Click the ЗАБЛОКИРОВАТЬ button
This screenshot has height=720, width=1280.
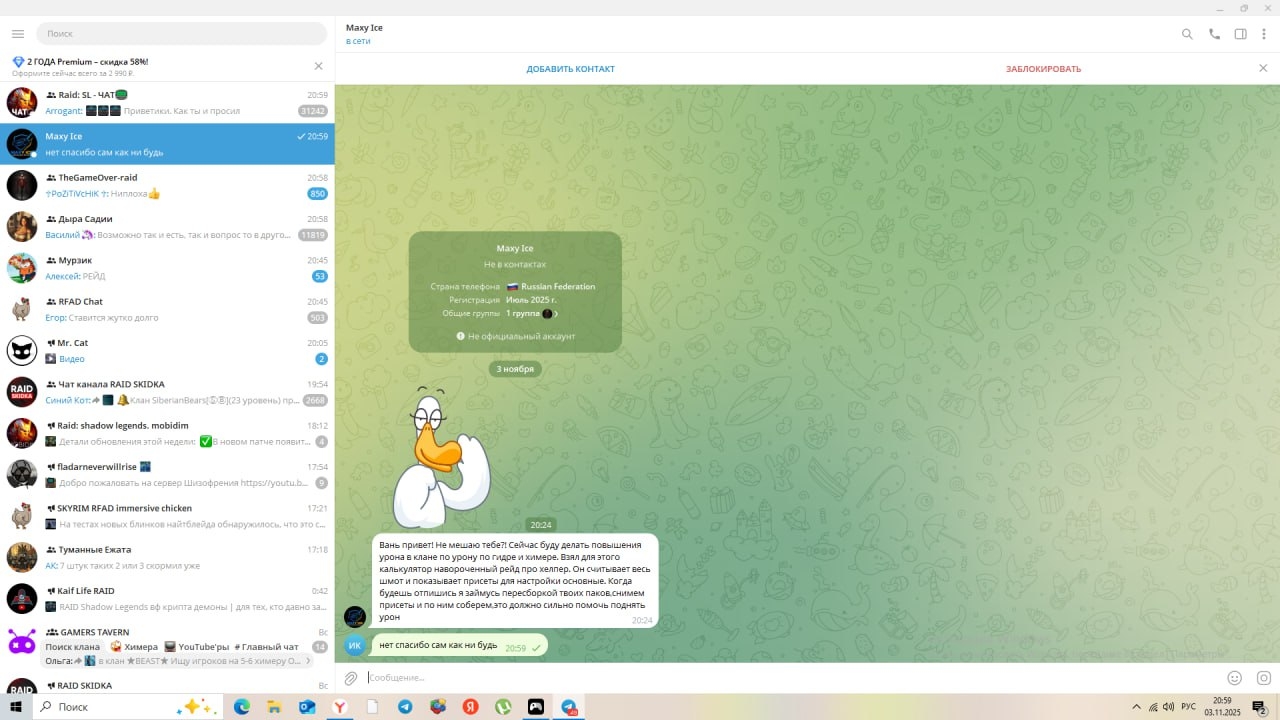[x=1043, y=69]
